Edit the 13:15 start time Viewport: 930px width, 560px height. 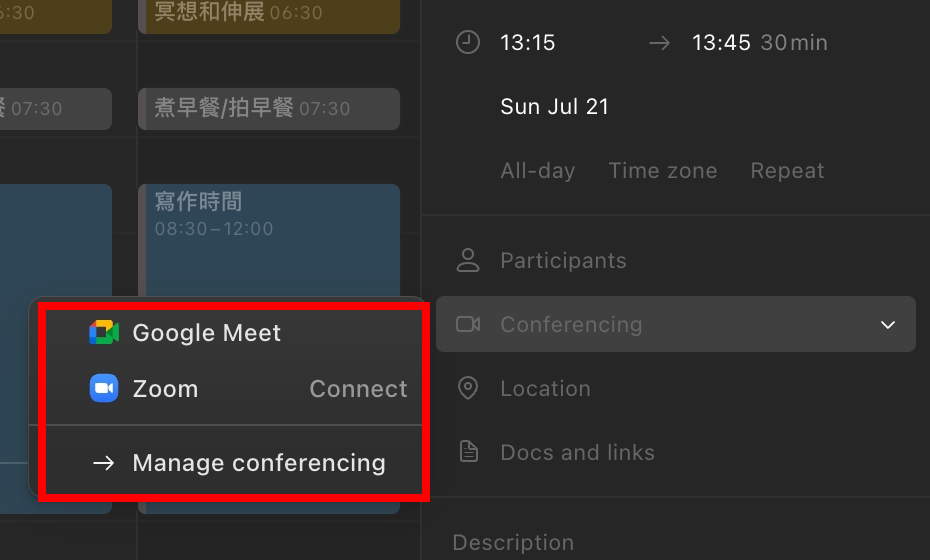528,43
